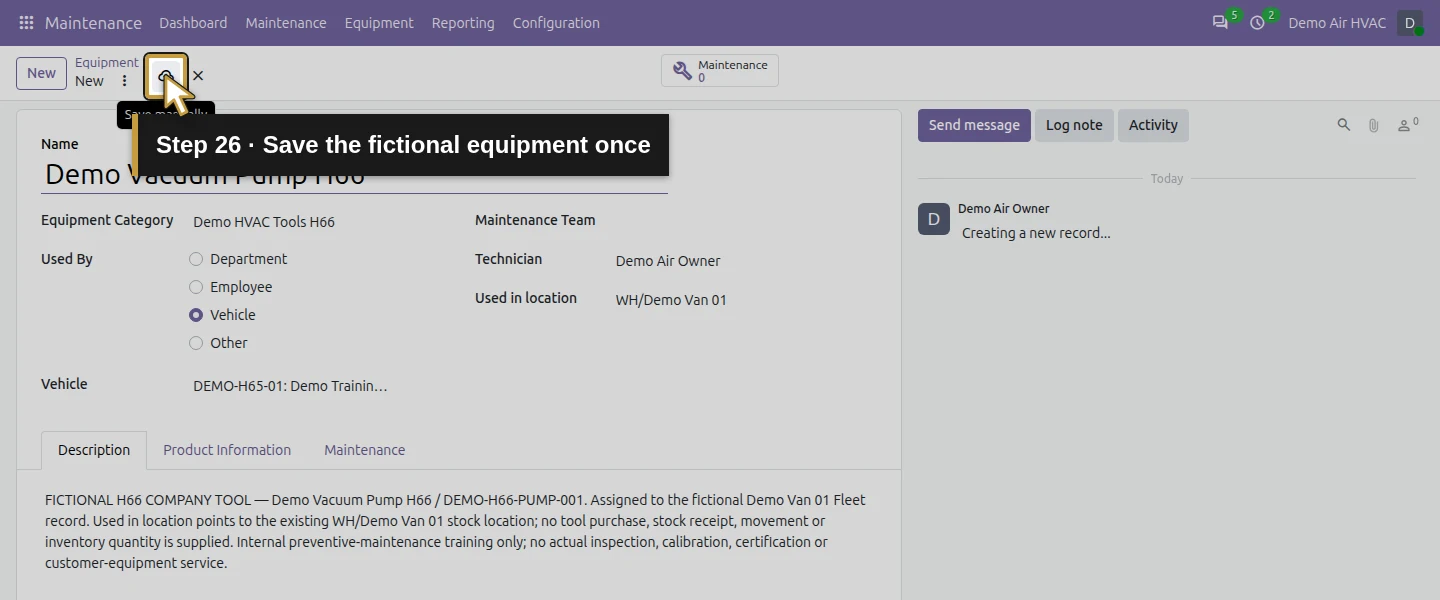Open the Reporting menu
1440x600 pixels.
click(463, 23)
